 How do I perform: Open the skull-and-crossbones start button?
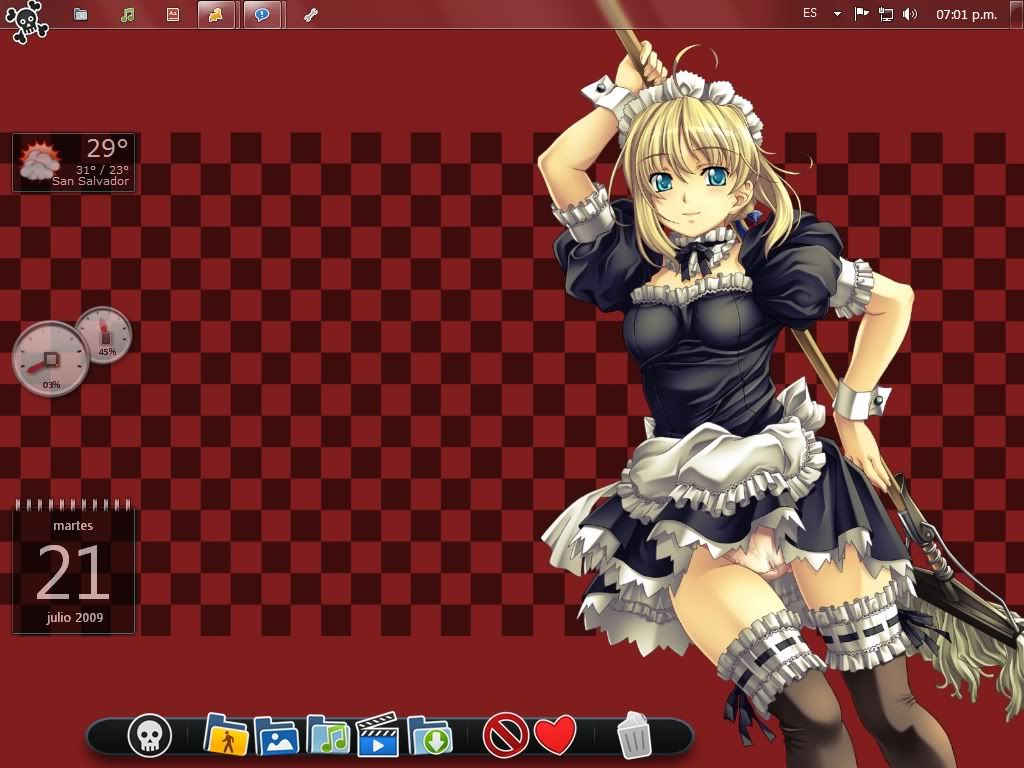pyautogui.click(x=27, y=21)
